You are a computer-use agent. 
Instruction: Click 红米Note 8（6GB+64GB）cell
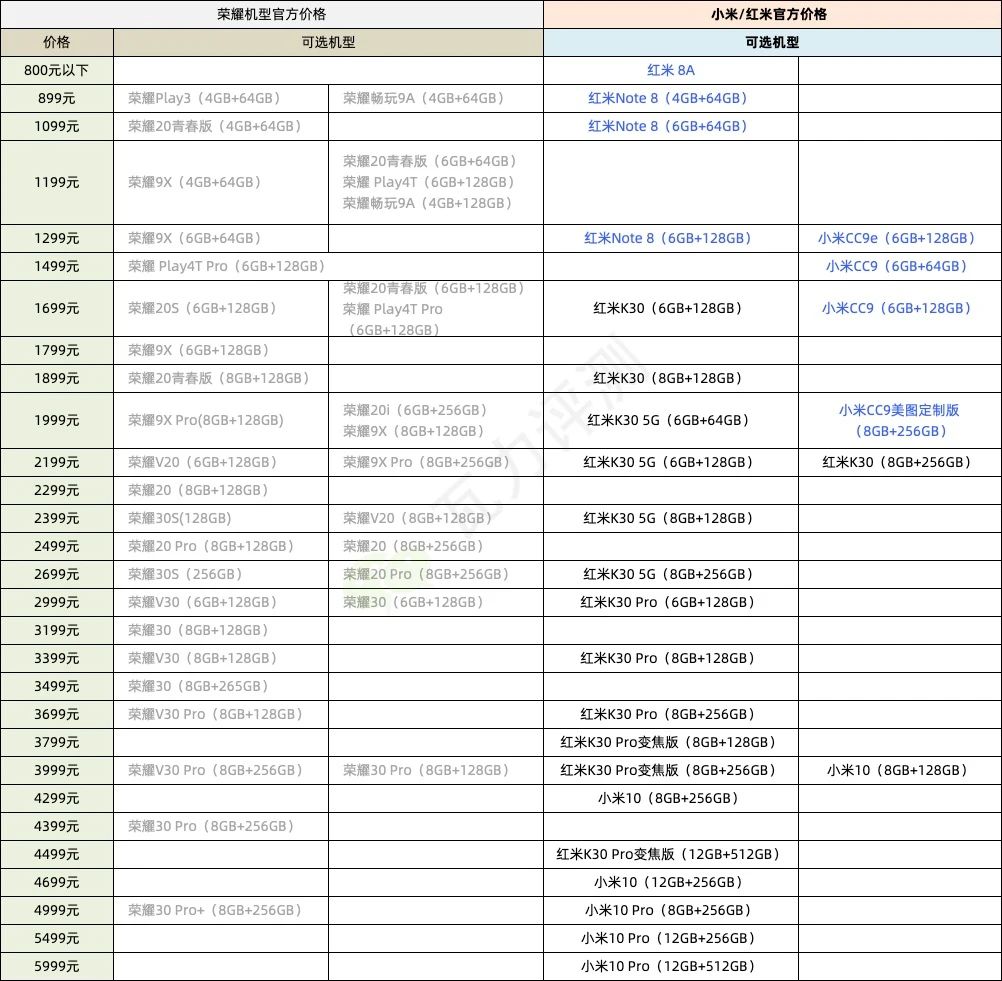click(x=671, y=127)
